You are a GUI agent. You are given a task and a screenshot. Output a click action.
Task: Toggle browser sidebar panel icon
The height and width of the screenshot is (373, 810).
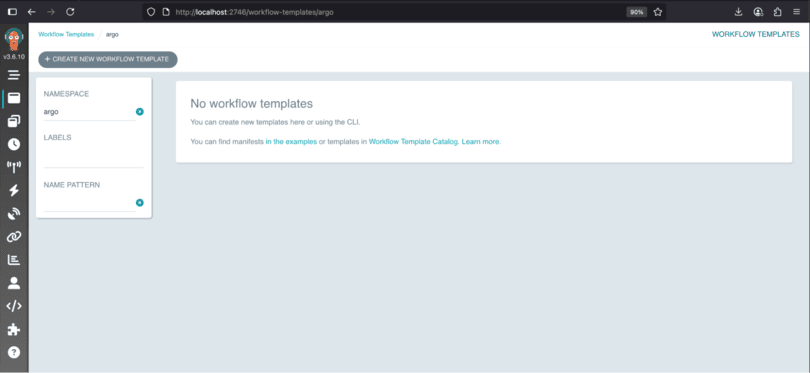pyautogui.click(x=12, y=12)
